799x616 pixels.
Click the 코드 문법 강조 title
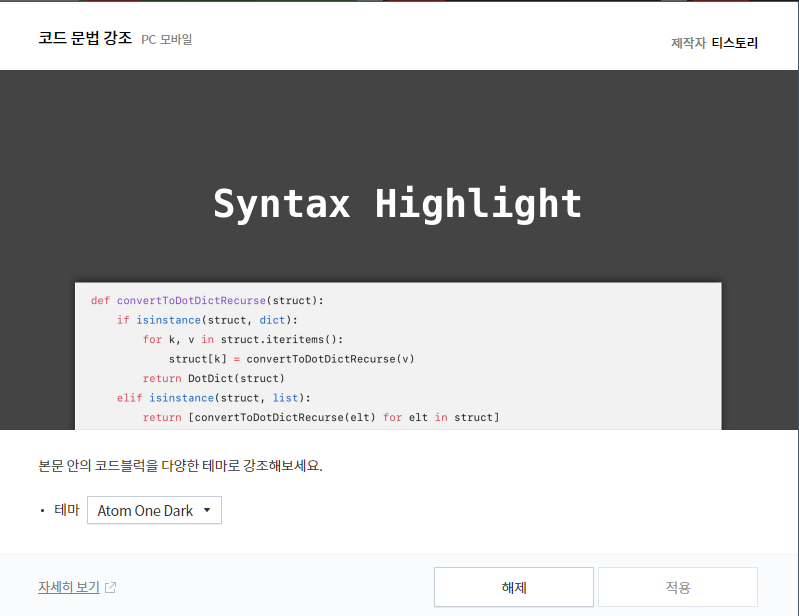(x=85, y=38)
